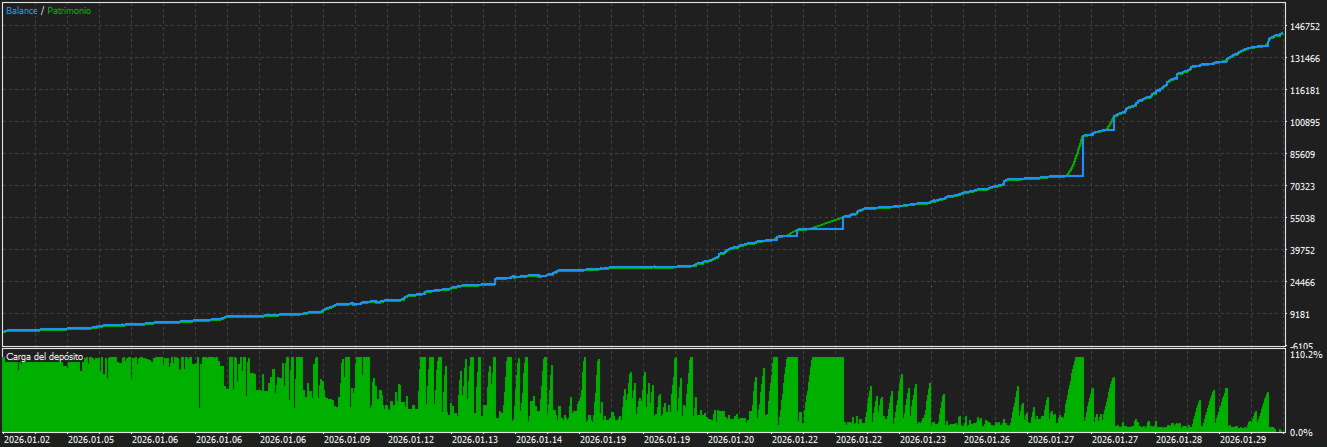This screenshot has width=1327, height=447.
Task: Click the 2026.01.26 date label
Action: 986,439
